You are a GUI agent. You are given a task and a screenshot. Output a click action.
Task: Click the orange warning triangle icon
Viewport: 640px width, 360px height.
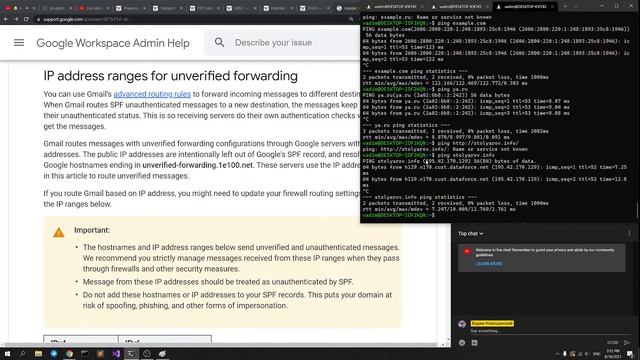click(59, 233)
